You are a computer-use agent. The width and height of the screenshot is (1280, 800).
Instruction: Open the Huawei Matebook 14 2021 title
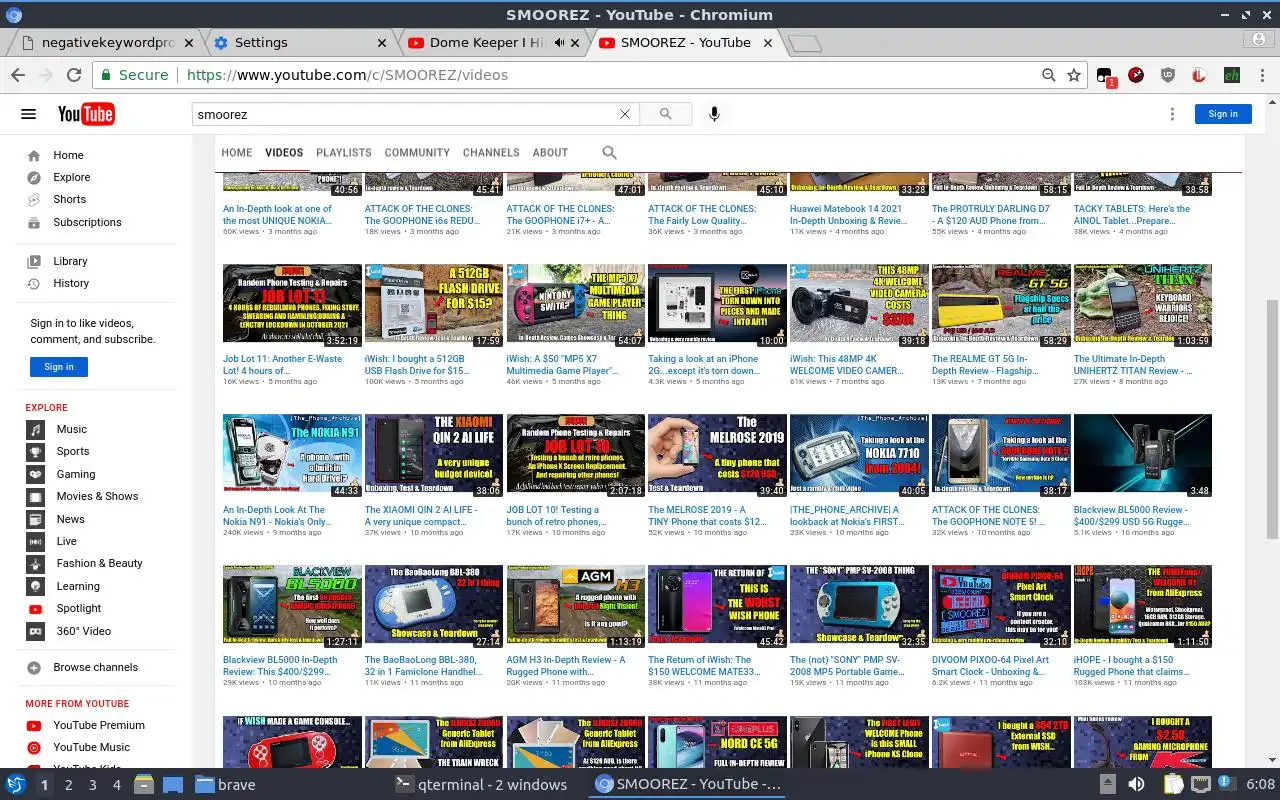pyautogui.click(x=848, y=215)
